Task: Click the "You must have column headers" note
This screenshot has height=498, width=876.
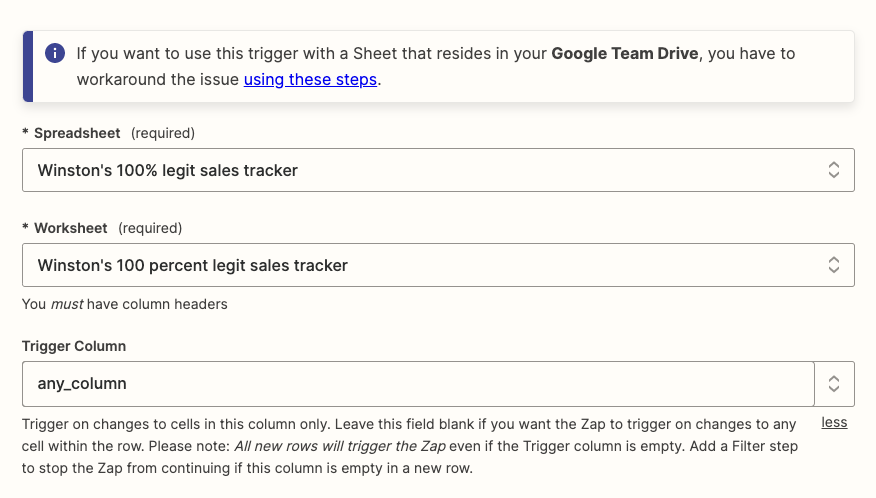Action: tap(125, 304)
